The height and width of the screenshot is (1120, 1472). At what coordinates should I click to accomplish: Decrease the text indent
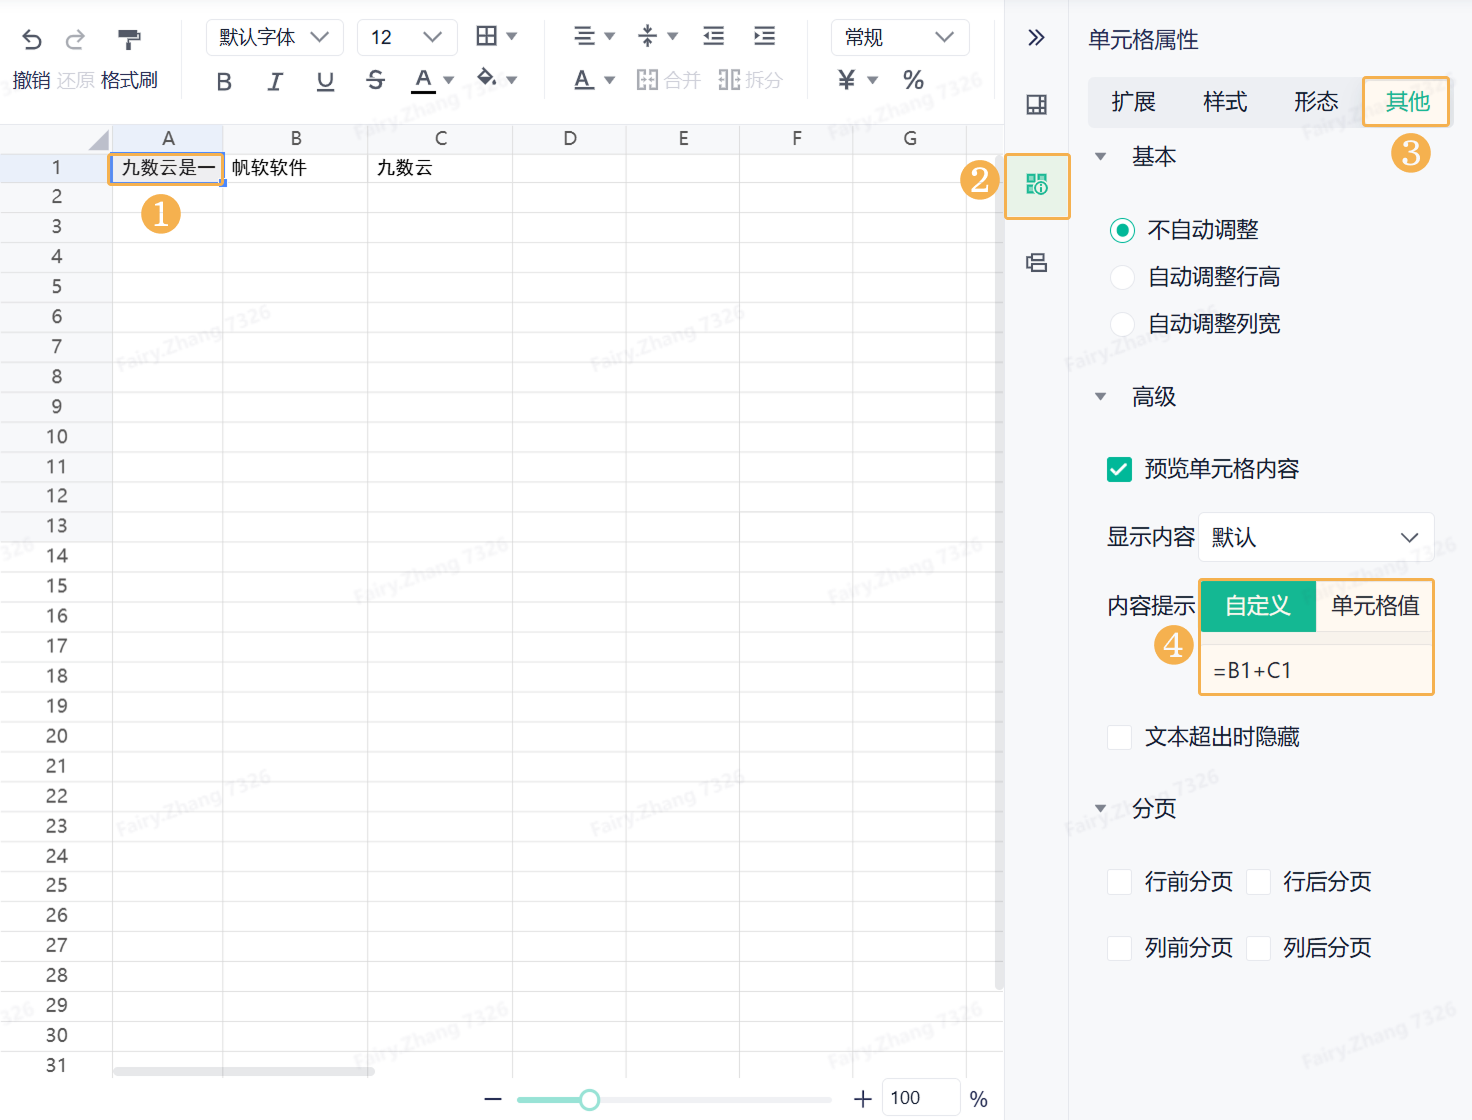(714, 36)
